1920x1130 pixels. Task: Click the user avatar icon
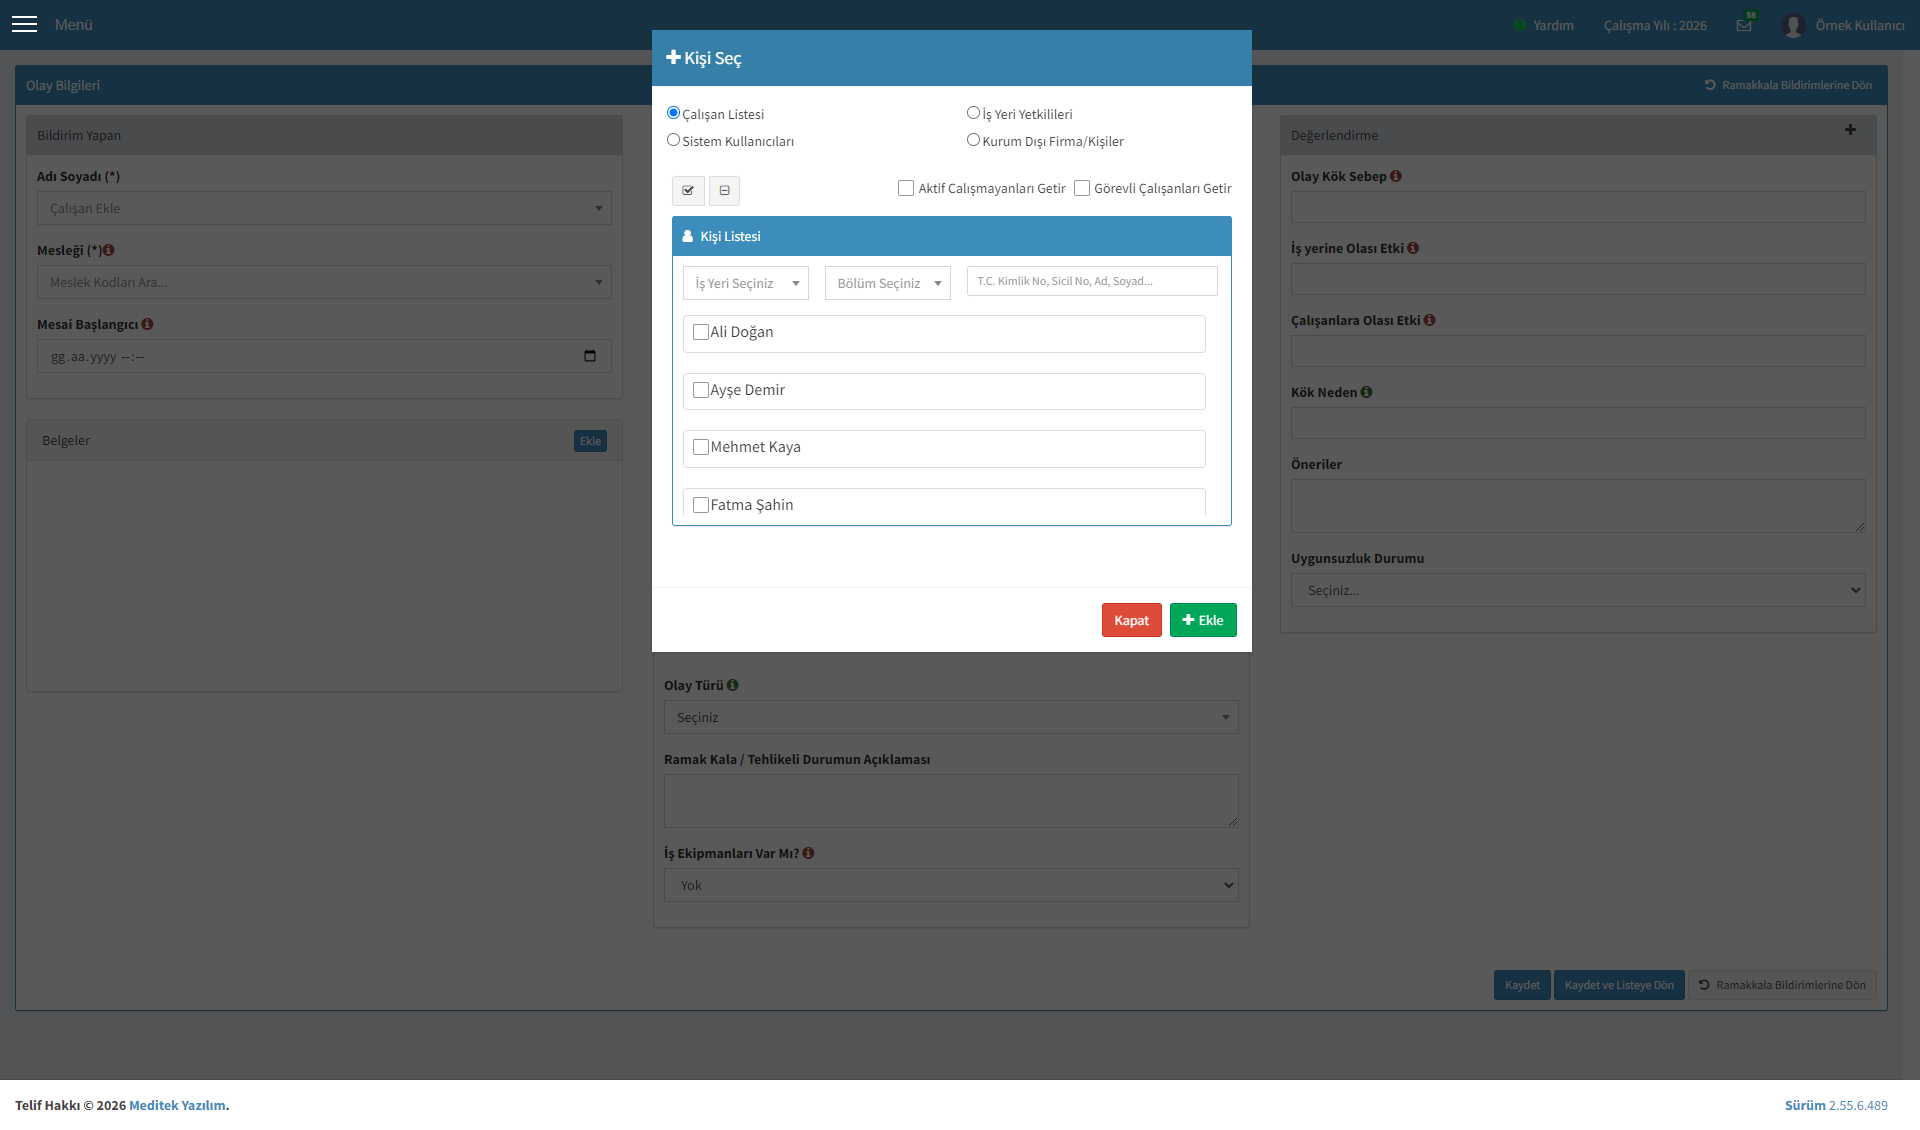tap(1793, 25)
